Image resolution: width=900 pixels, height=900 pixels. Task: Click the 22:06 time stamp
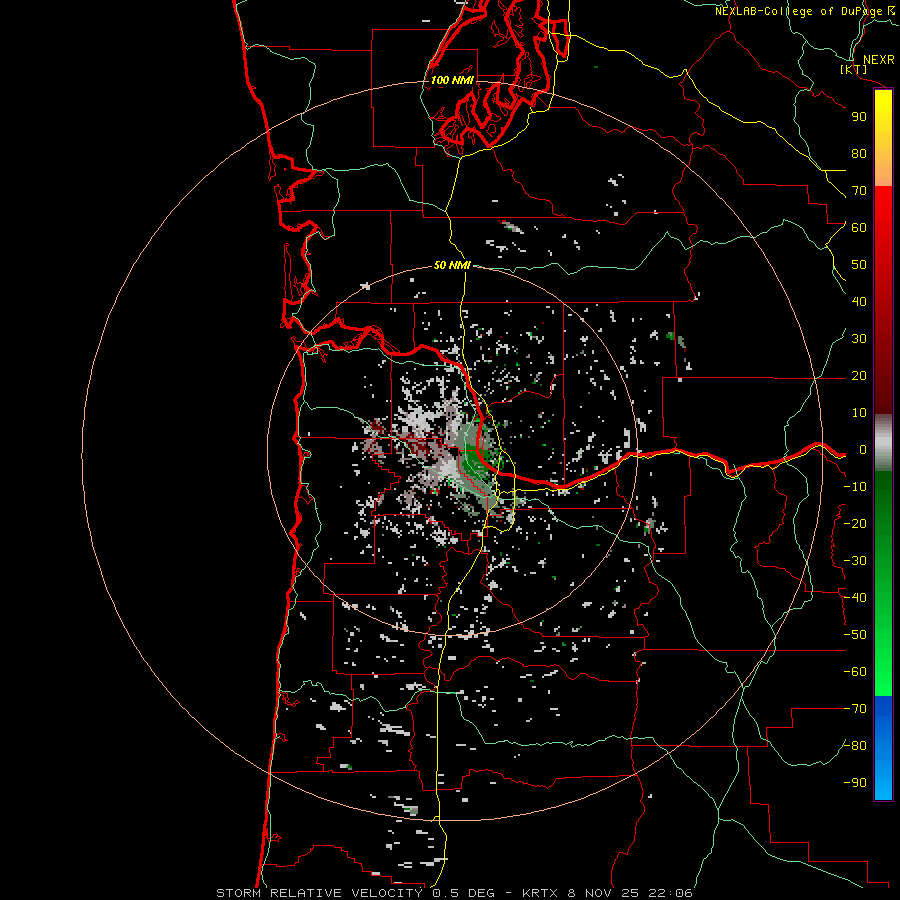tap(670, 893)
